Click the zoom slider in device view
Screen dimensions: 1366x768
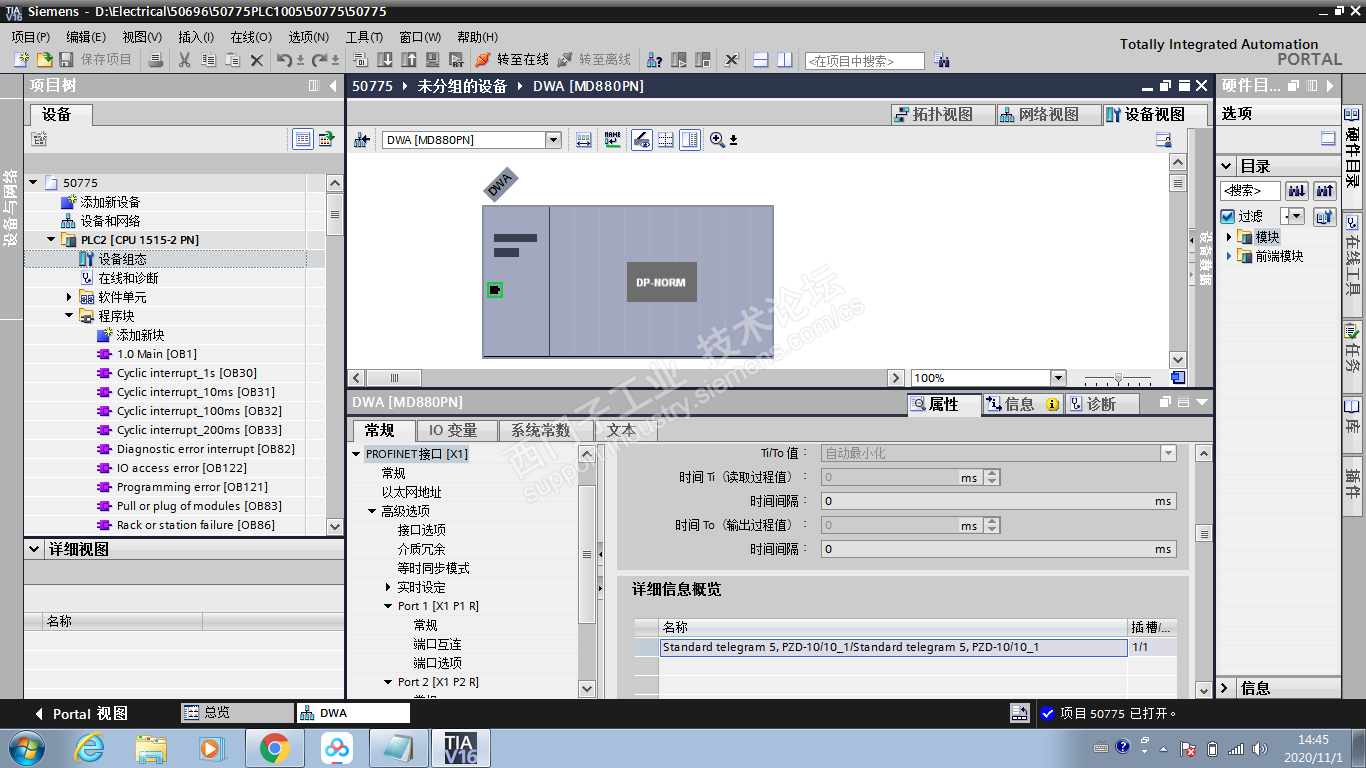[x=1118, y=378]
